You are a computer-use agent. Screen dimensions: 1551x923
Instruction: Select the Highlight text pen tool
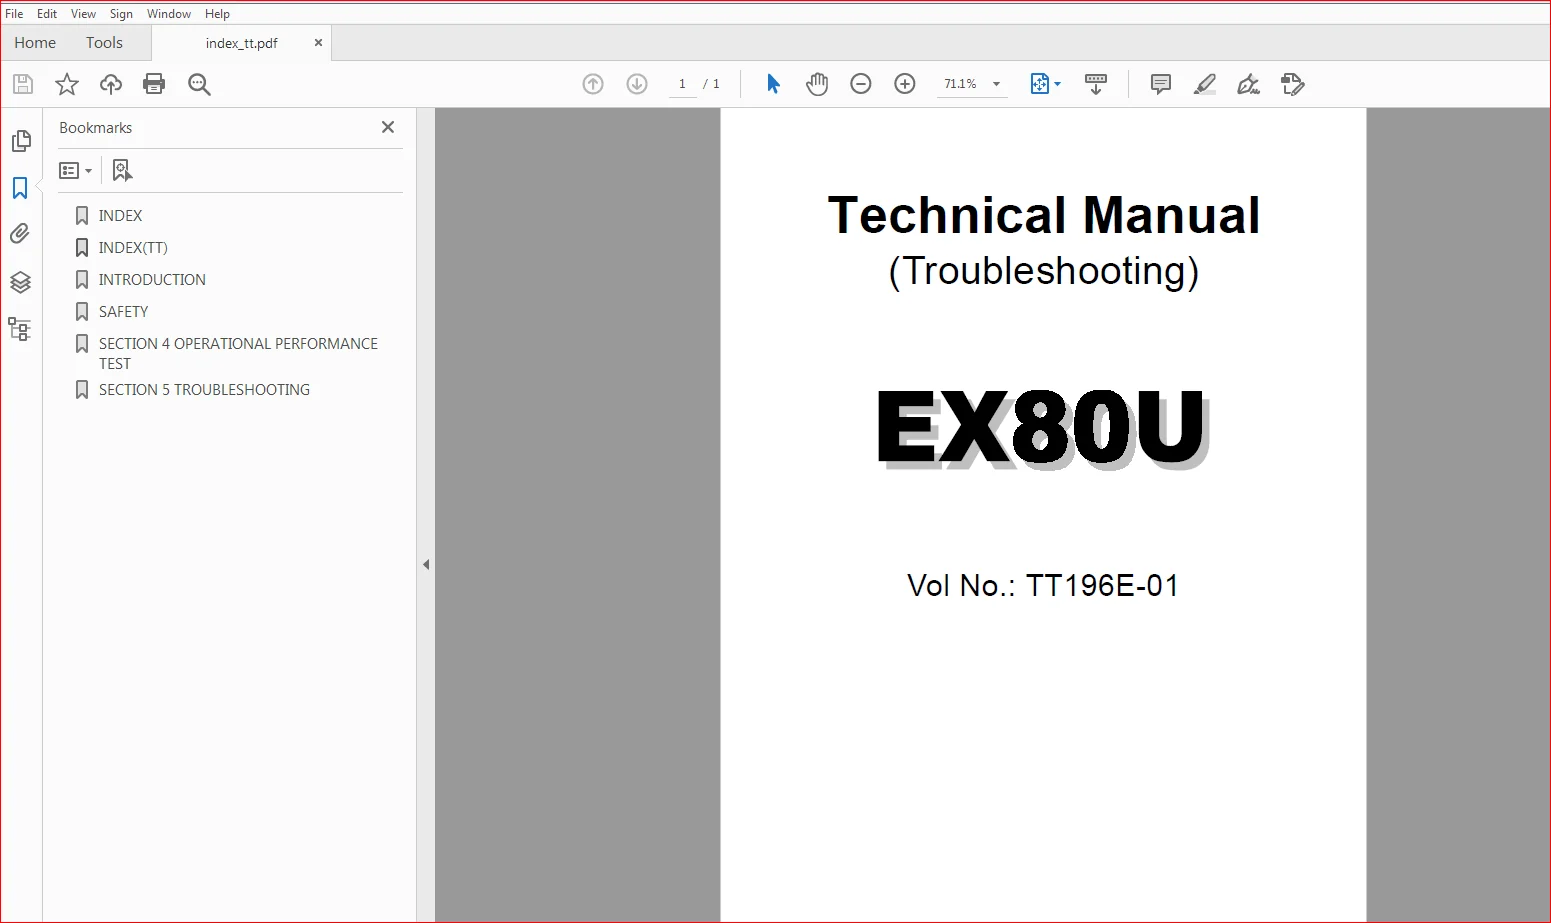1205,84
